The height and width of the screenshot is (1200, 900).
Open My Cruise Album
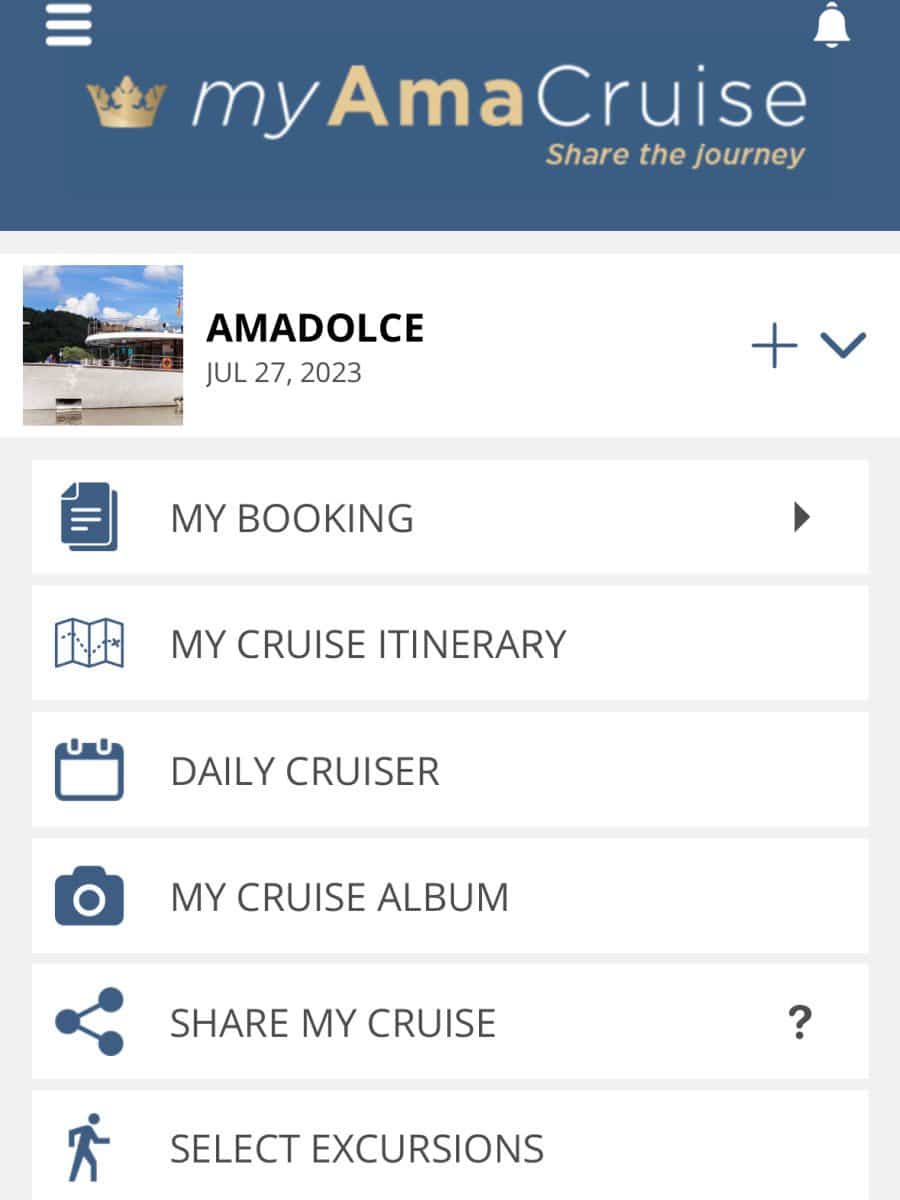450,896
